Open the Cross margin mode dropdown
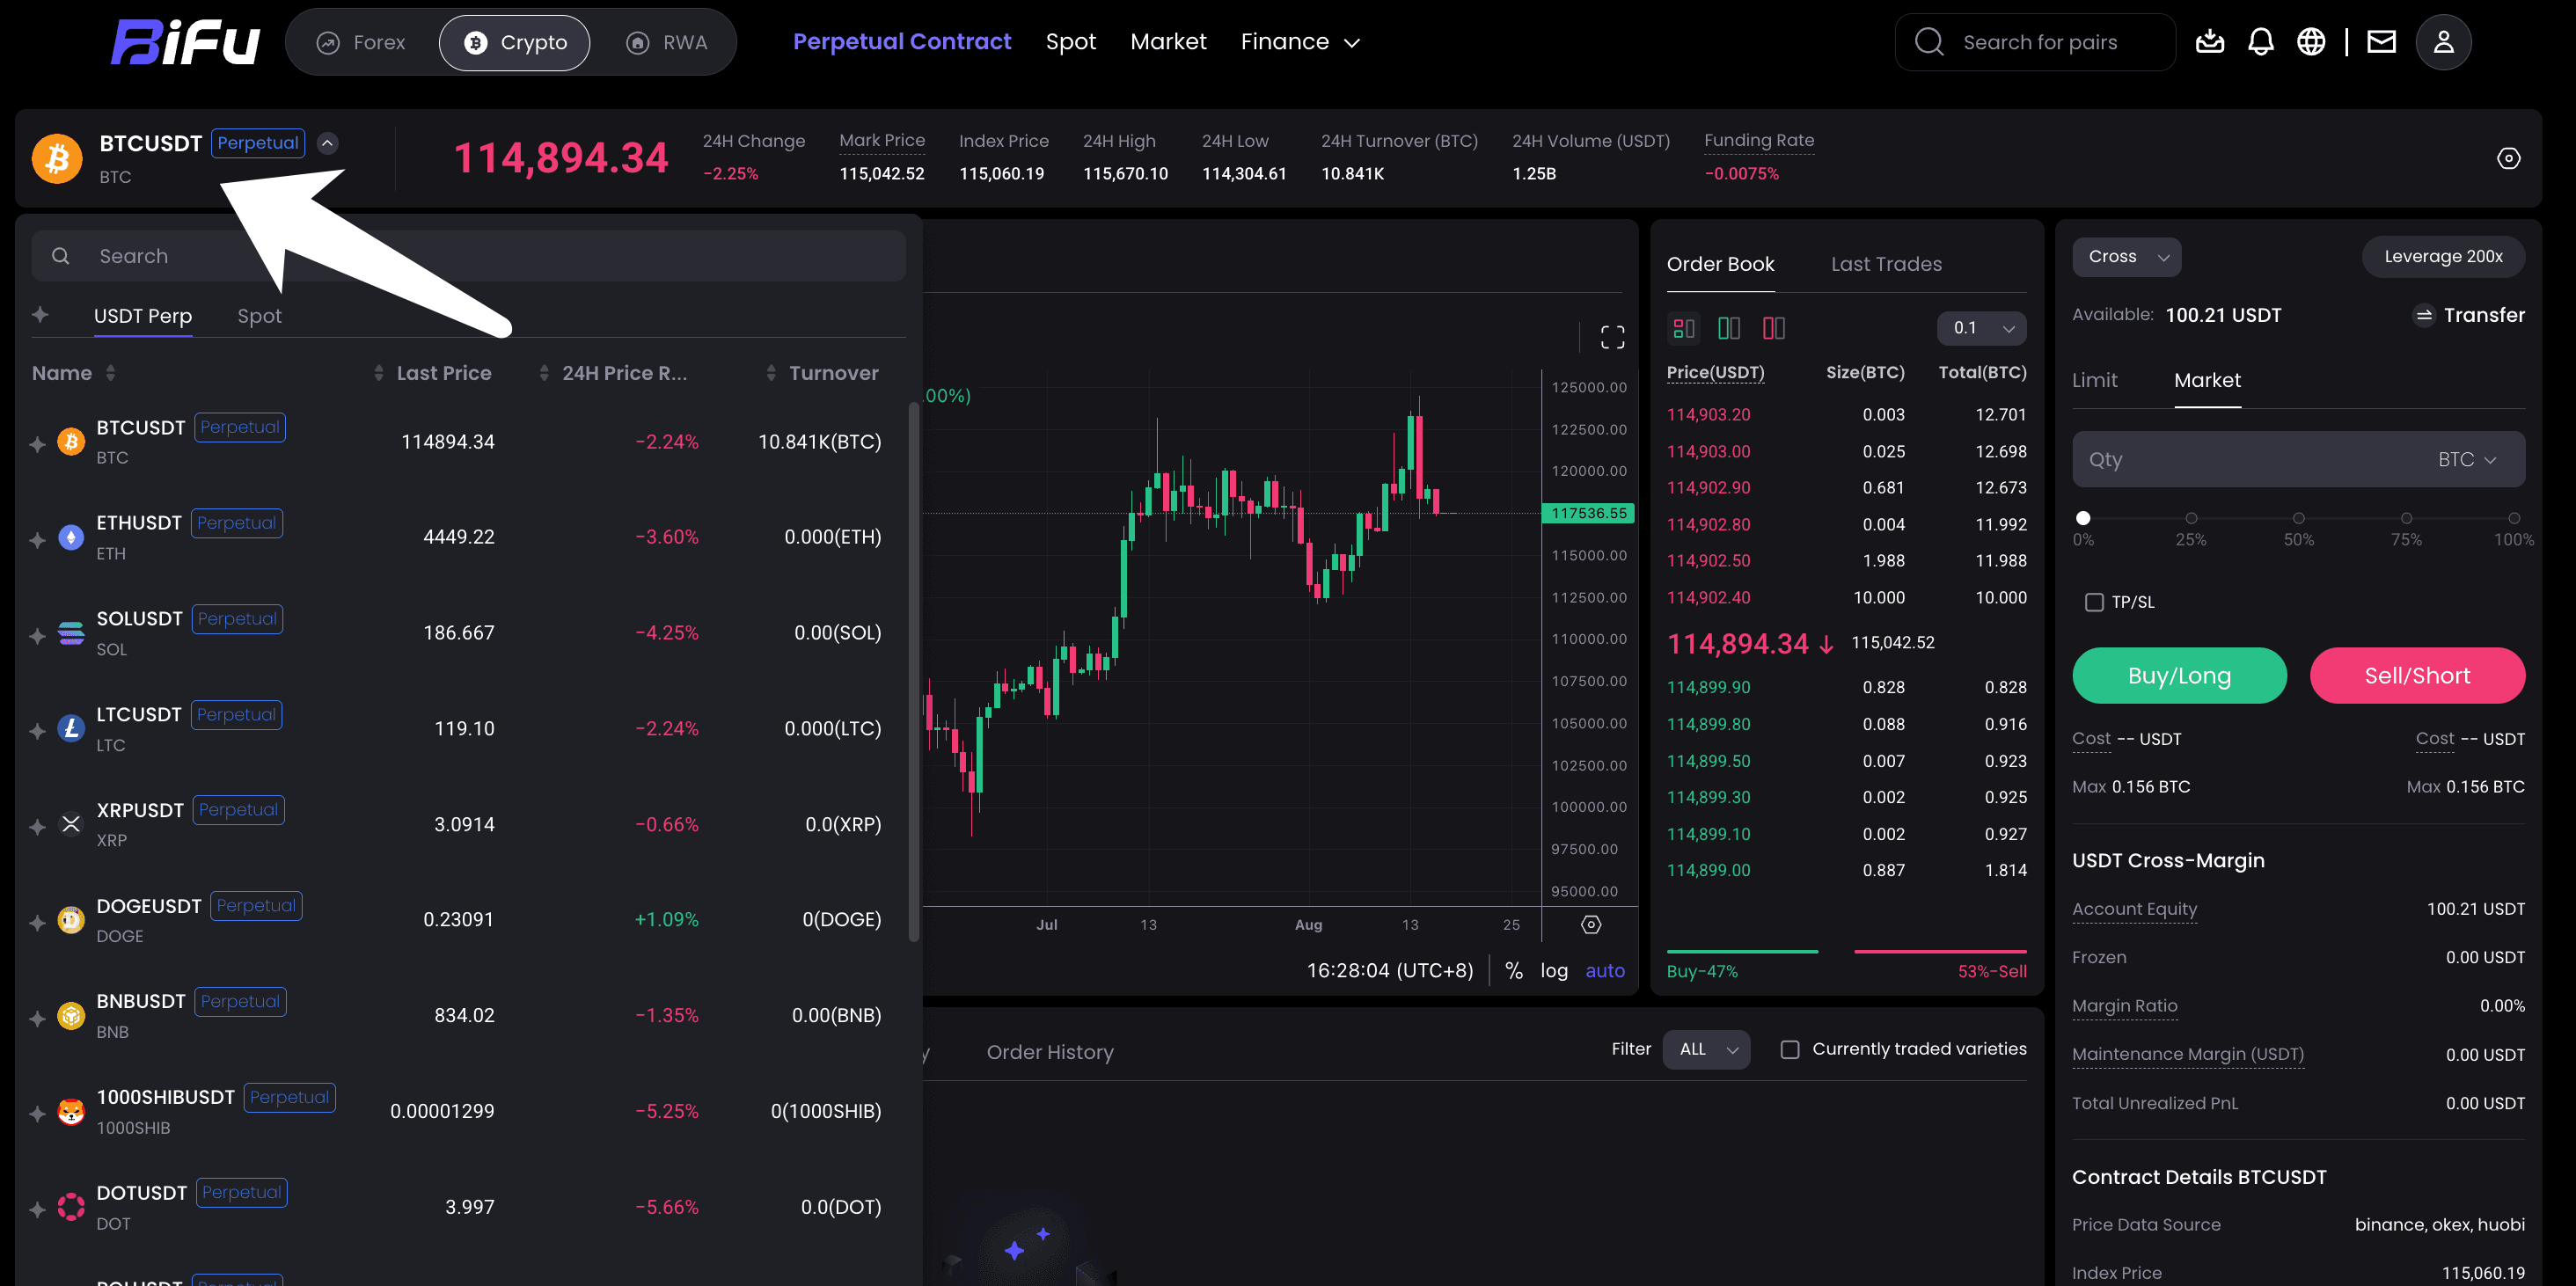 pos(2126,257)
